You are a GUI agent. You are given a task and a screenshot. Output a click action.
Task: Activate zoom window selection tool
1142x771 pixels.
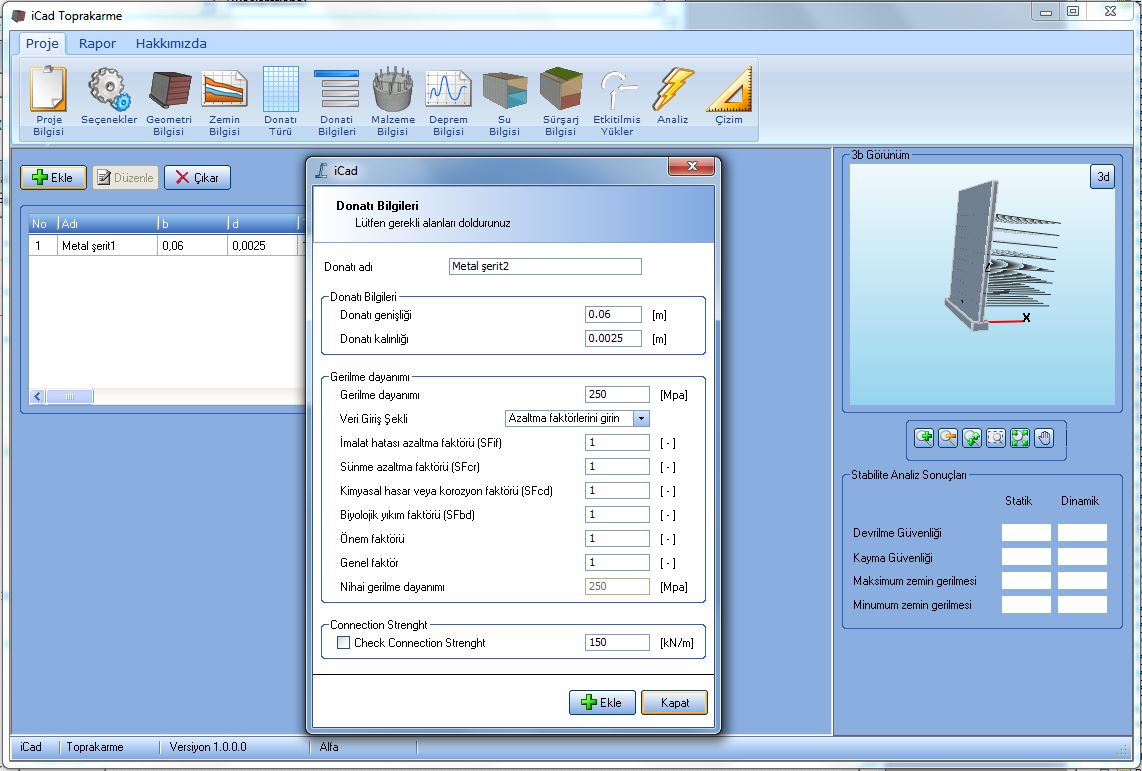(996, 438)
